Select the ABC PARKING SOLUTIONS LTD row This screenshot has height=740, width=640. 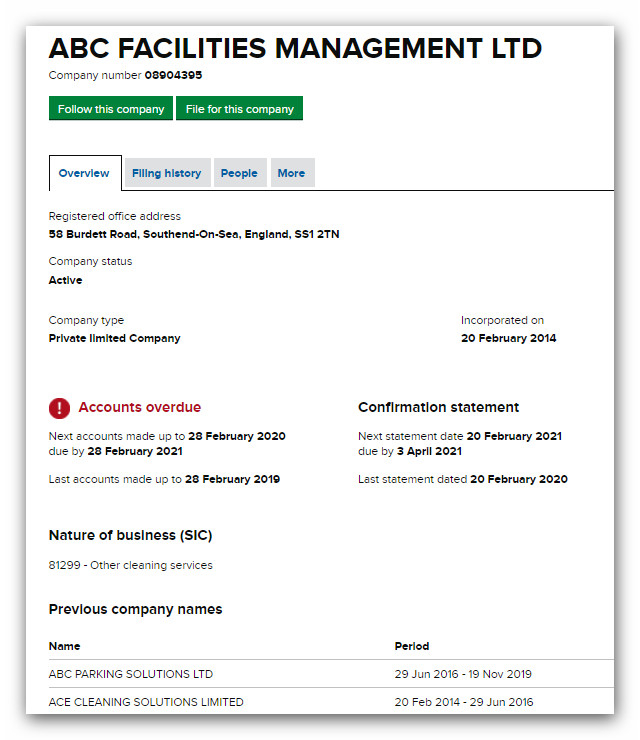click(x=131, y=674)
